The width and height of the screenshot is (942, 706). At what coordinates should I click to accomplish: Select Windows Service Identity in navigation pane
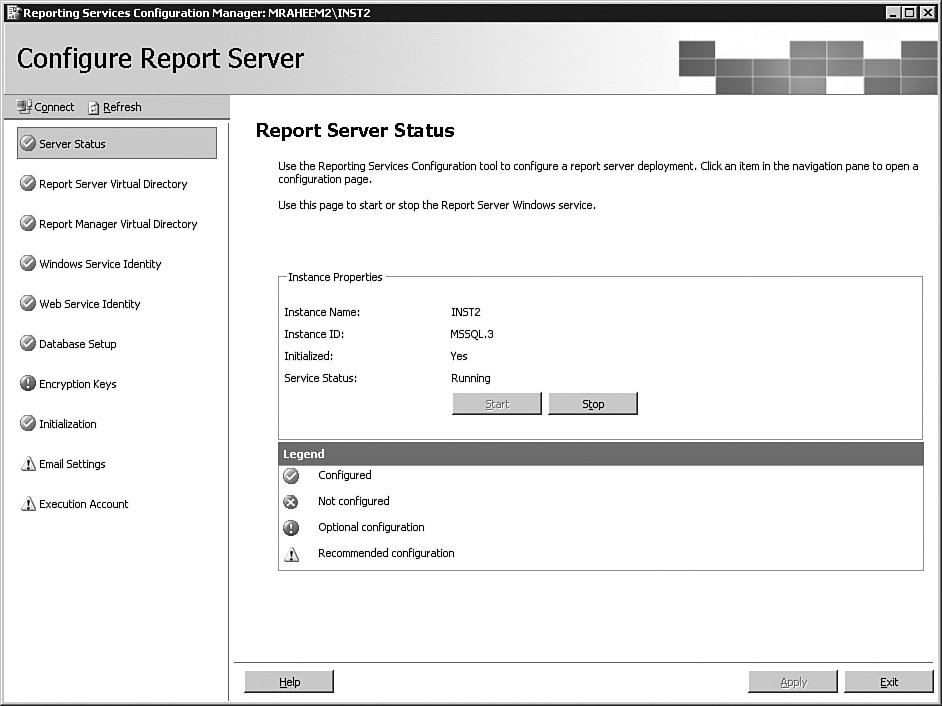pyautogui.click(x=100, y=264)
